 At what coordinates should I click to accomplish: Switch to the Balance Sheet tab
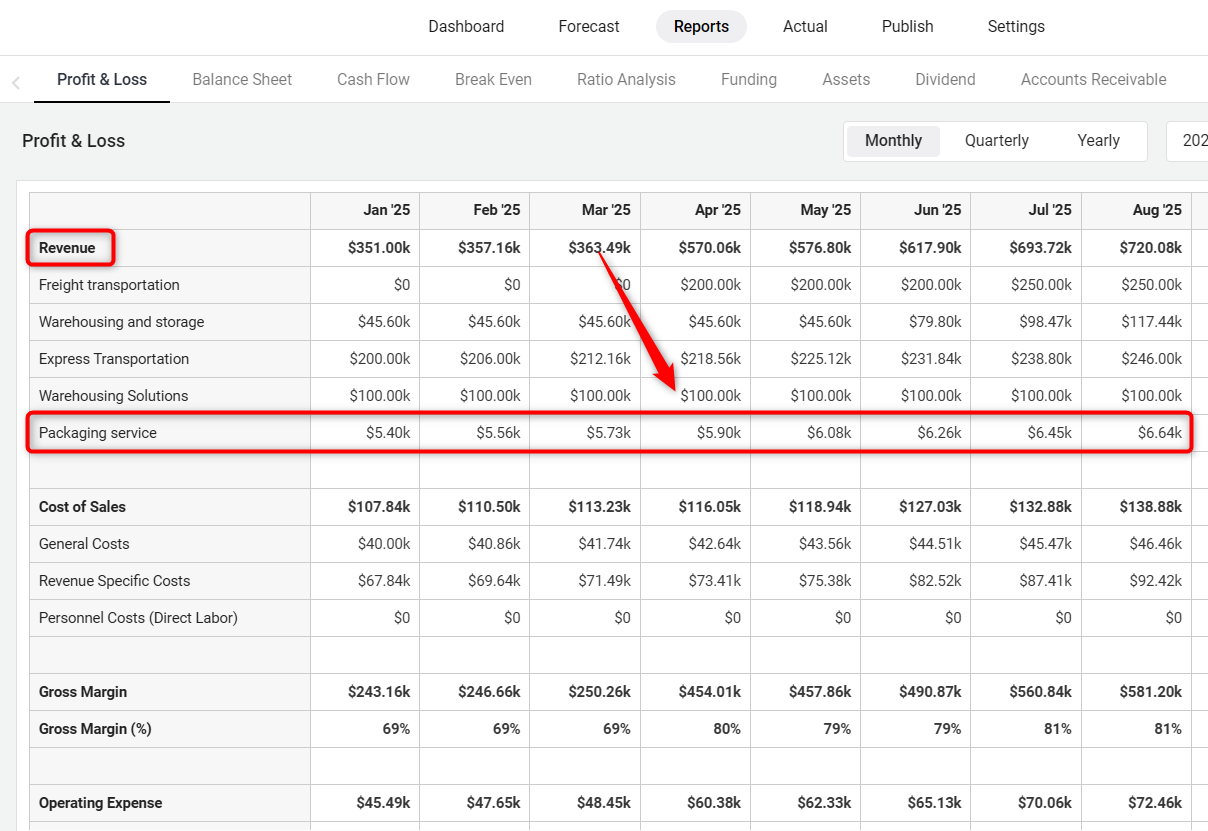point(242,80)
